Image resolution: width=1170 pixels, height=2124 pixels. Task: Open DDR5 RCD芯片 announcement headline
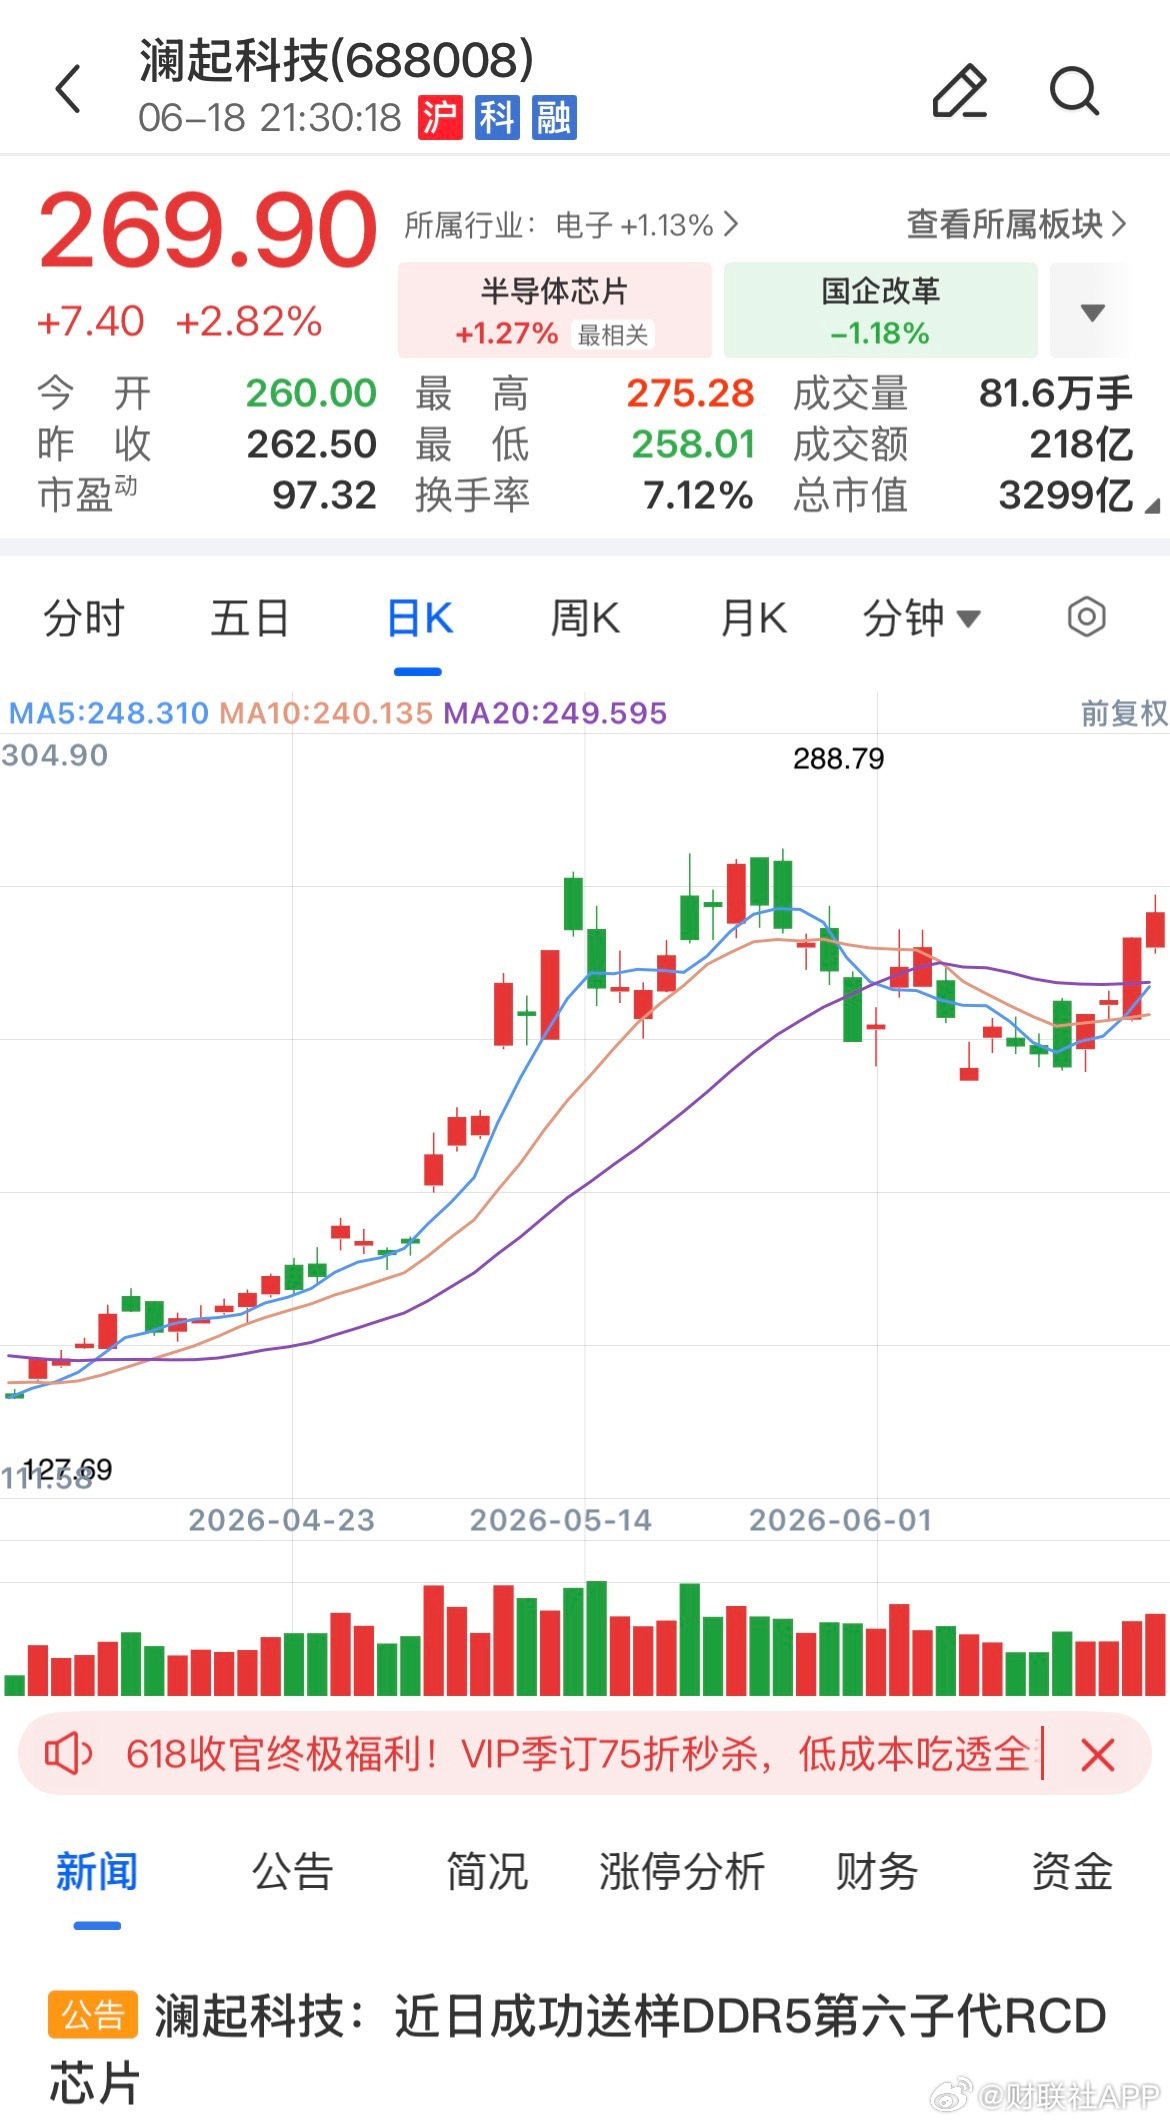pos(578,2049)
